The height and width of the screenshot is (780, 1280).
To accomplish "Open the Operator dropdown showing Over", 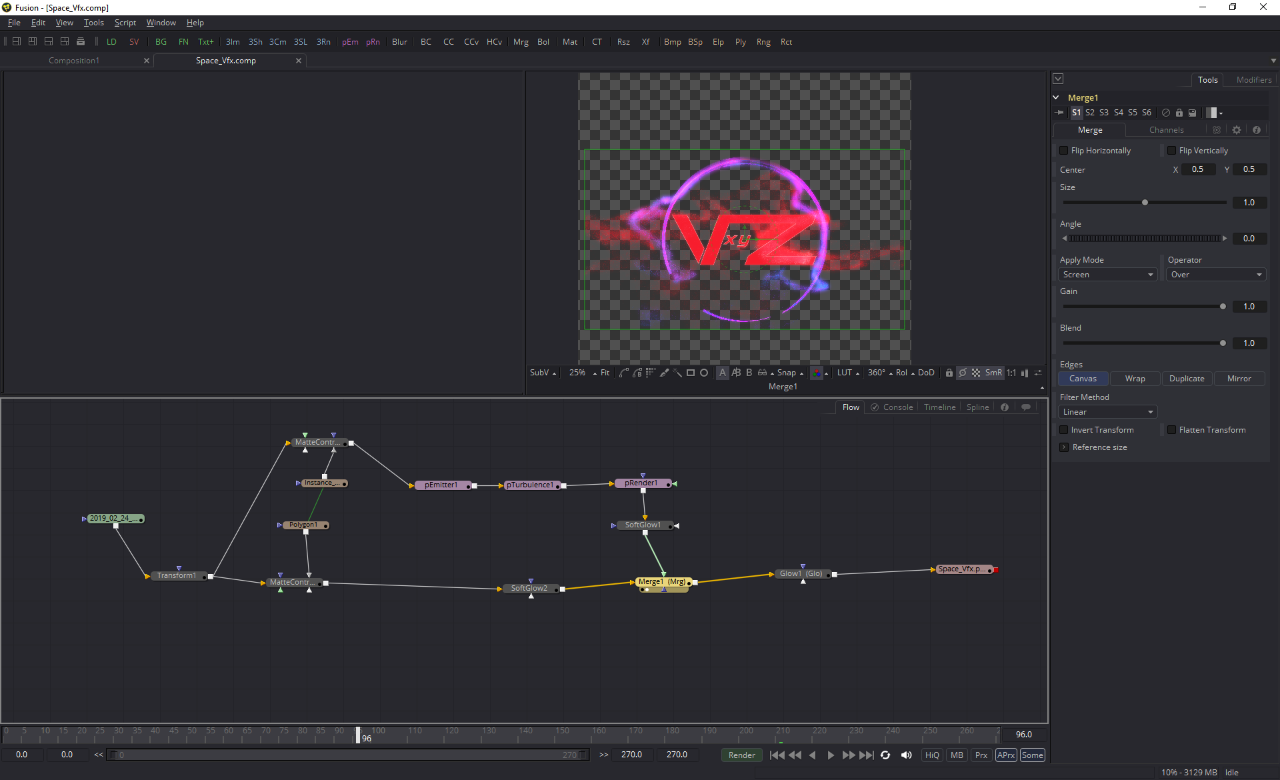I will pos(1215,274).
